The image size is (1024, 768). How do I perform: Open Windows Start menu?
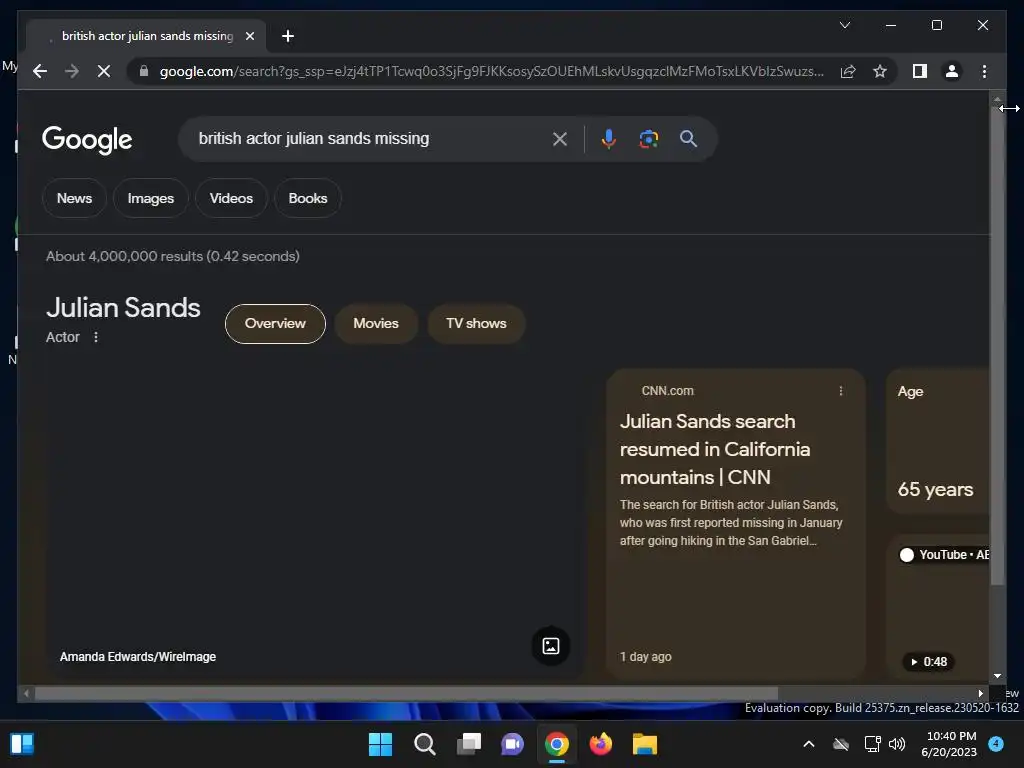(x=380, y=744)
